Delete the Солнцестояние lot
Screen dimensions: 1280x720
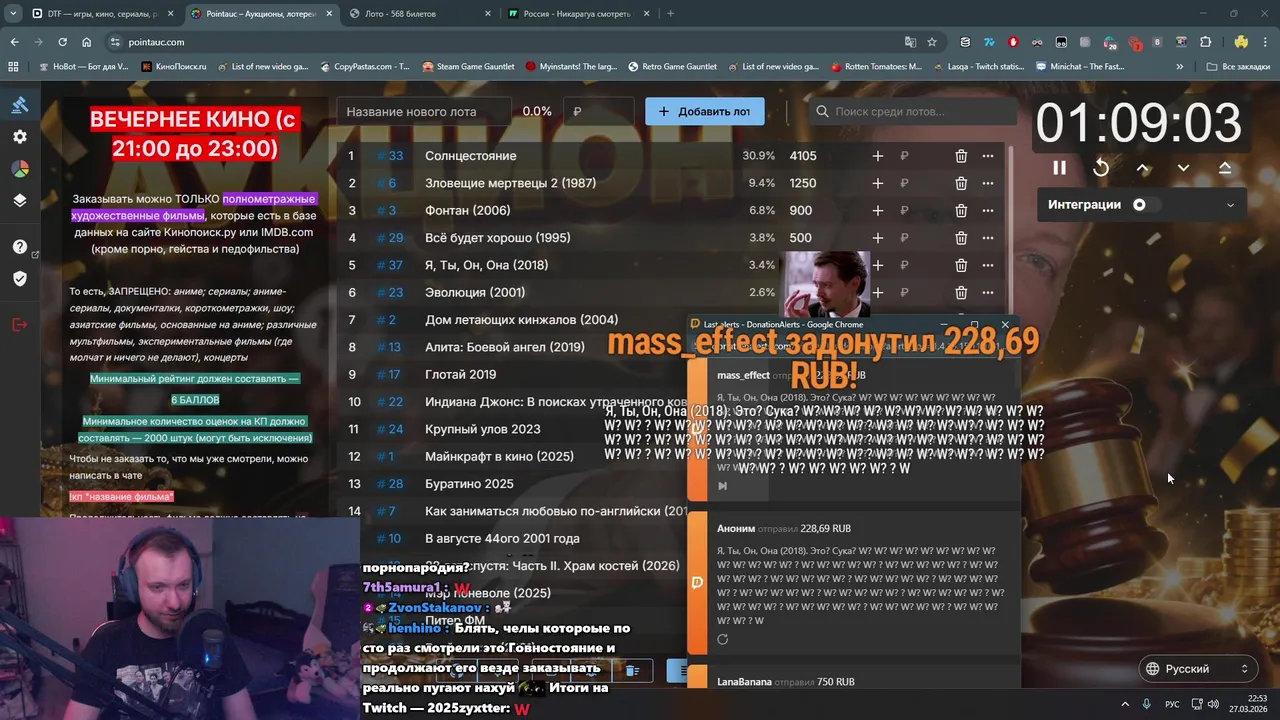(961, 156)
